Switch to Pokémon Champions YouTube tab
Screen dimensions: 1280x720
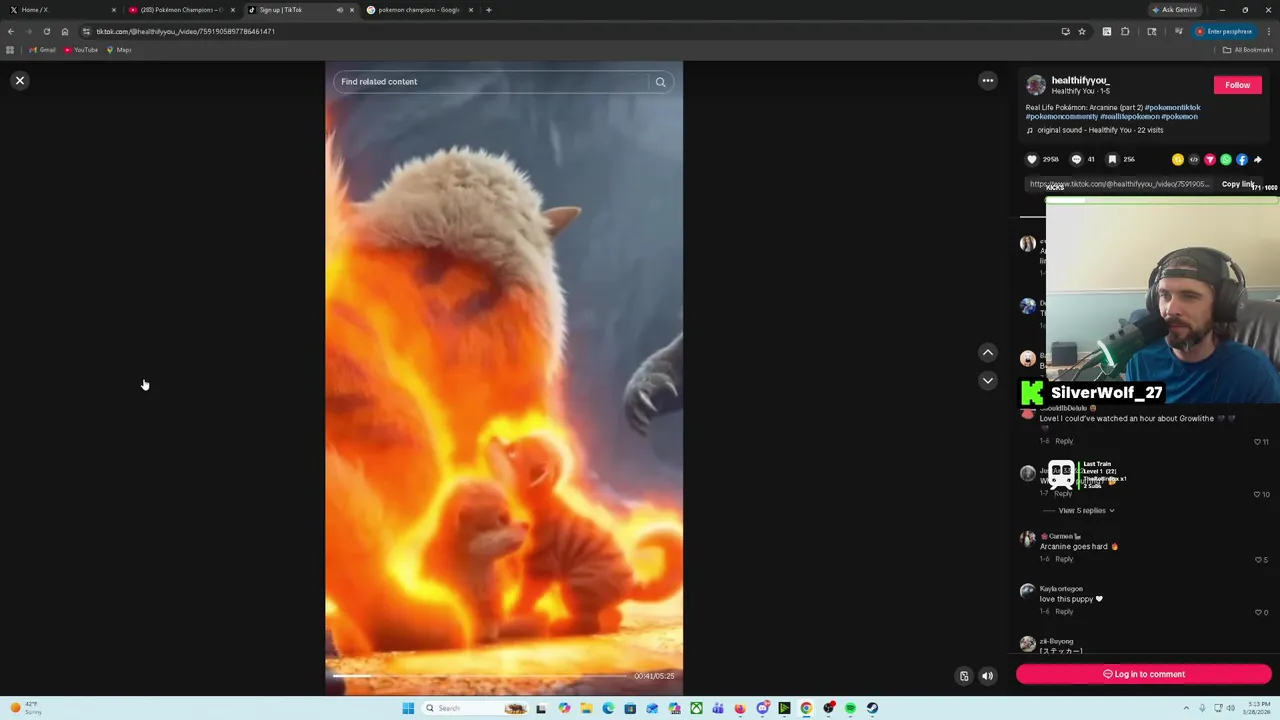tap(180, 10)
